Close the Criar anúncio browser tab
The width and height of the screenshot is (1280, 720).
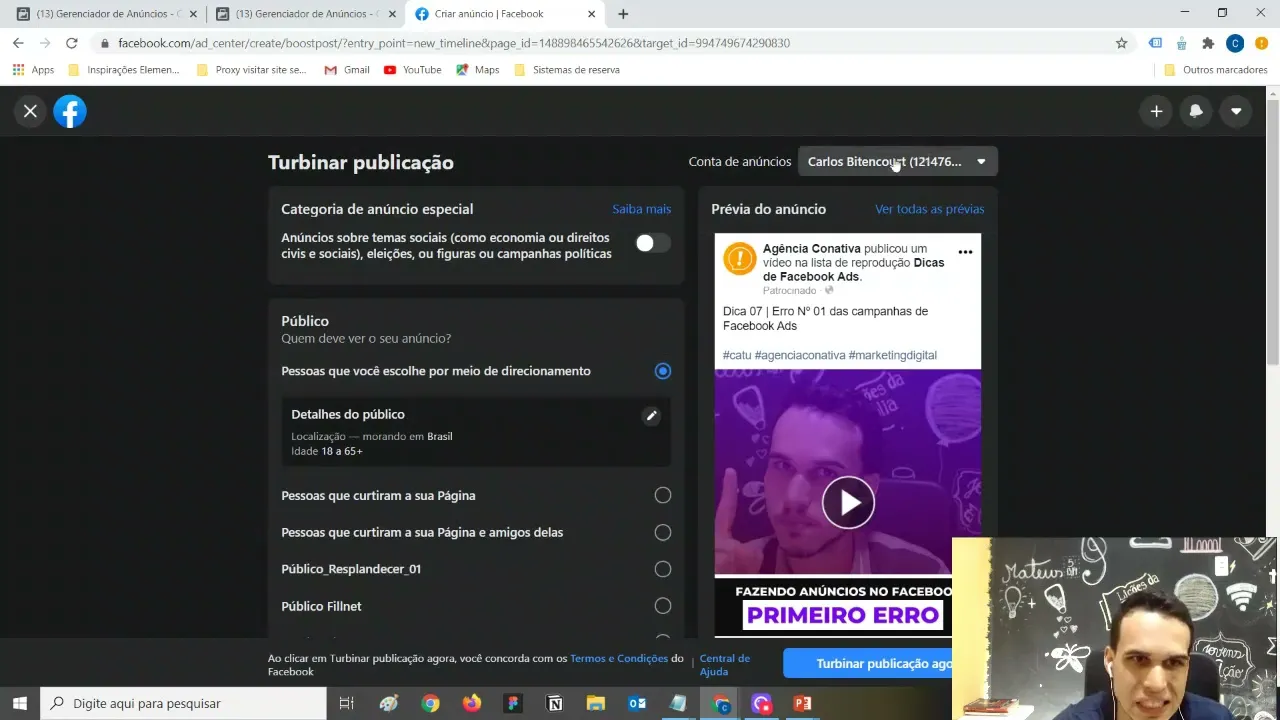pyautogui.click(x=592, y=14)
